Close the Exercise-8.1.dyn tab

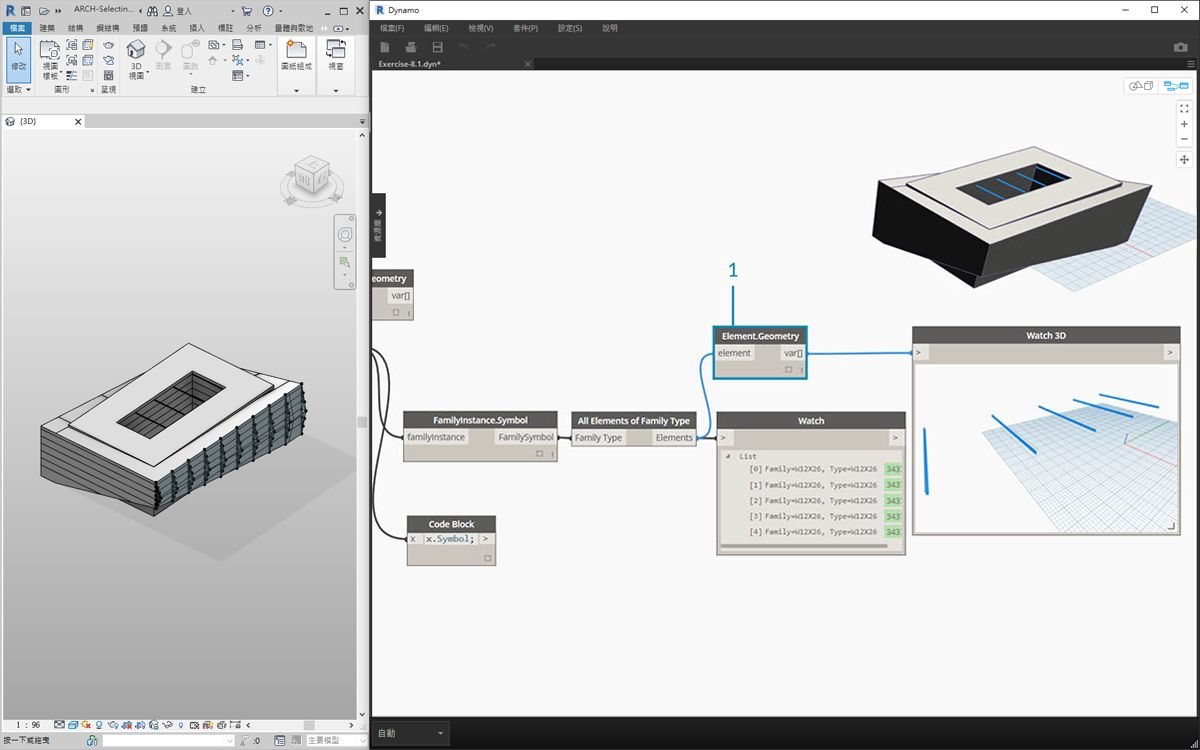tap(529, 64)
